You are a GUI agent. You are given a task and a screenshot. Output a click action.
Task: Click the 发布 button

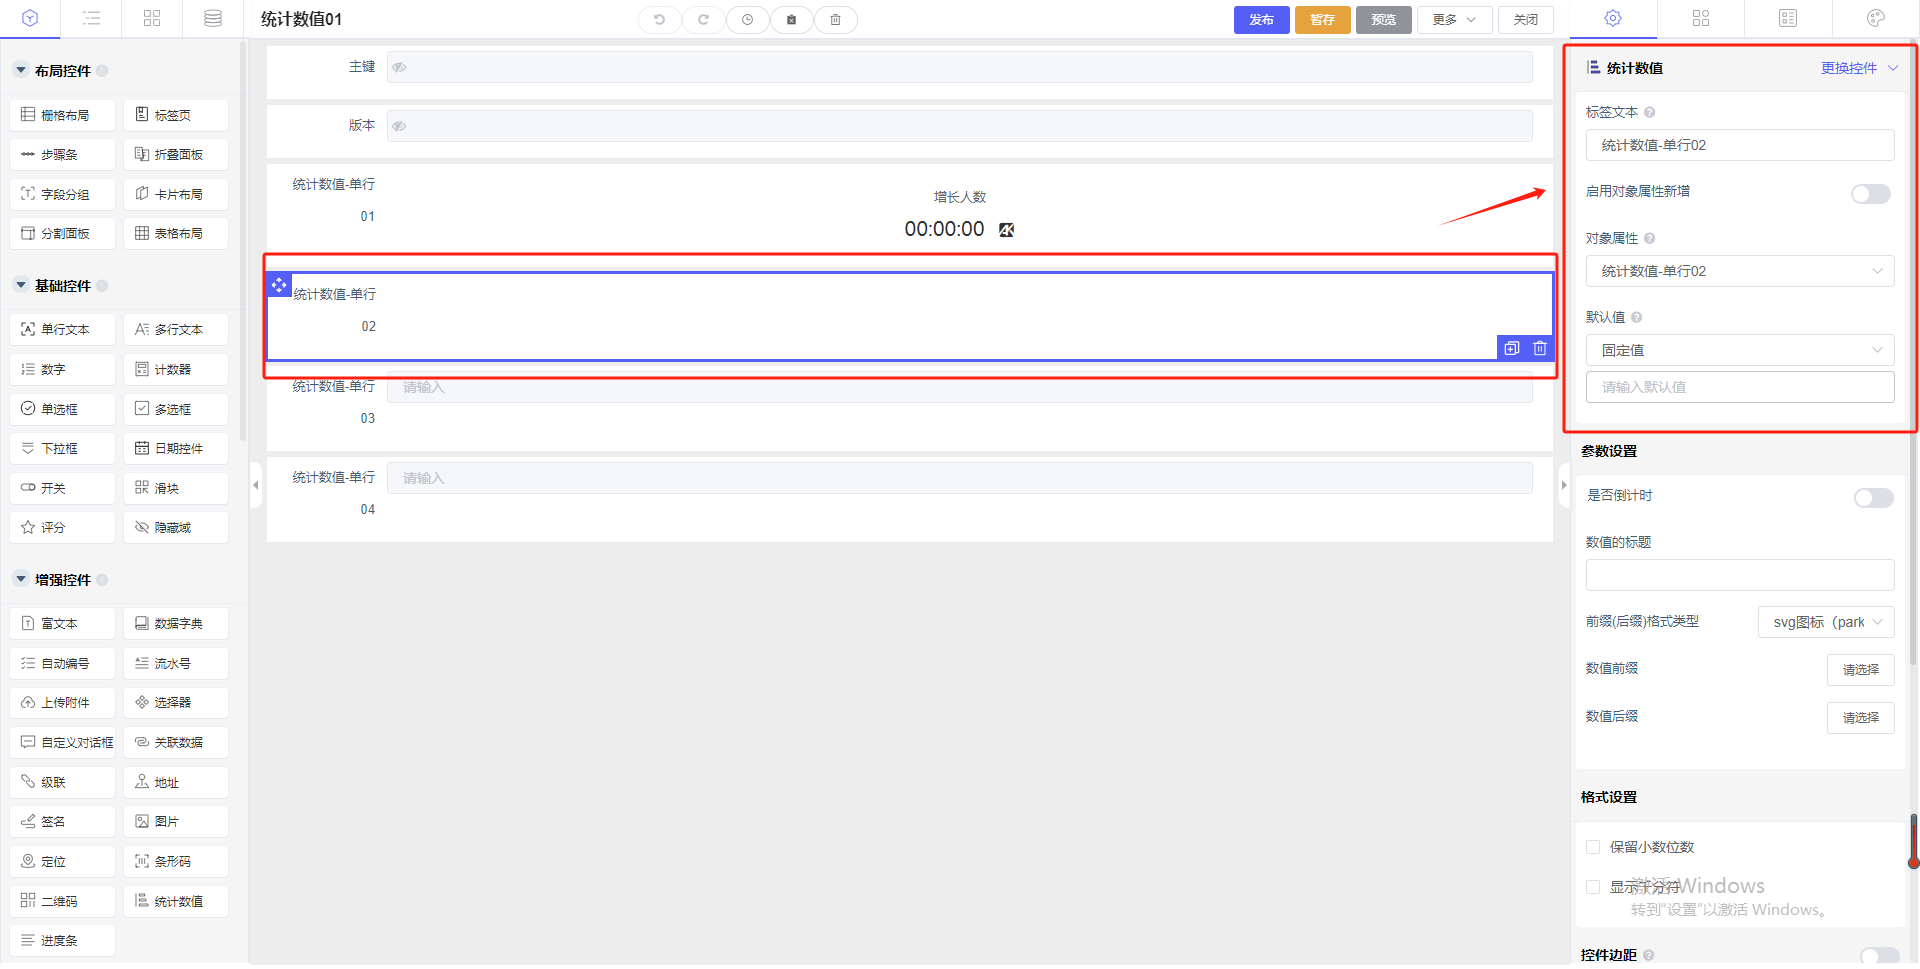click(1261, 20)
